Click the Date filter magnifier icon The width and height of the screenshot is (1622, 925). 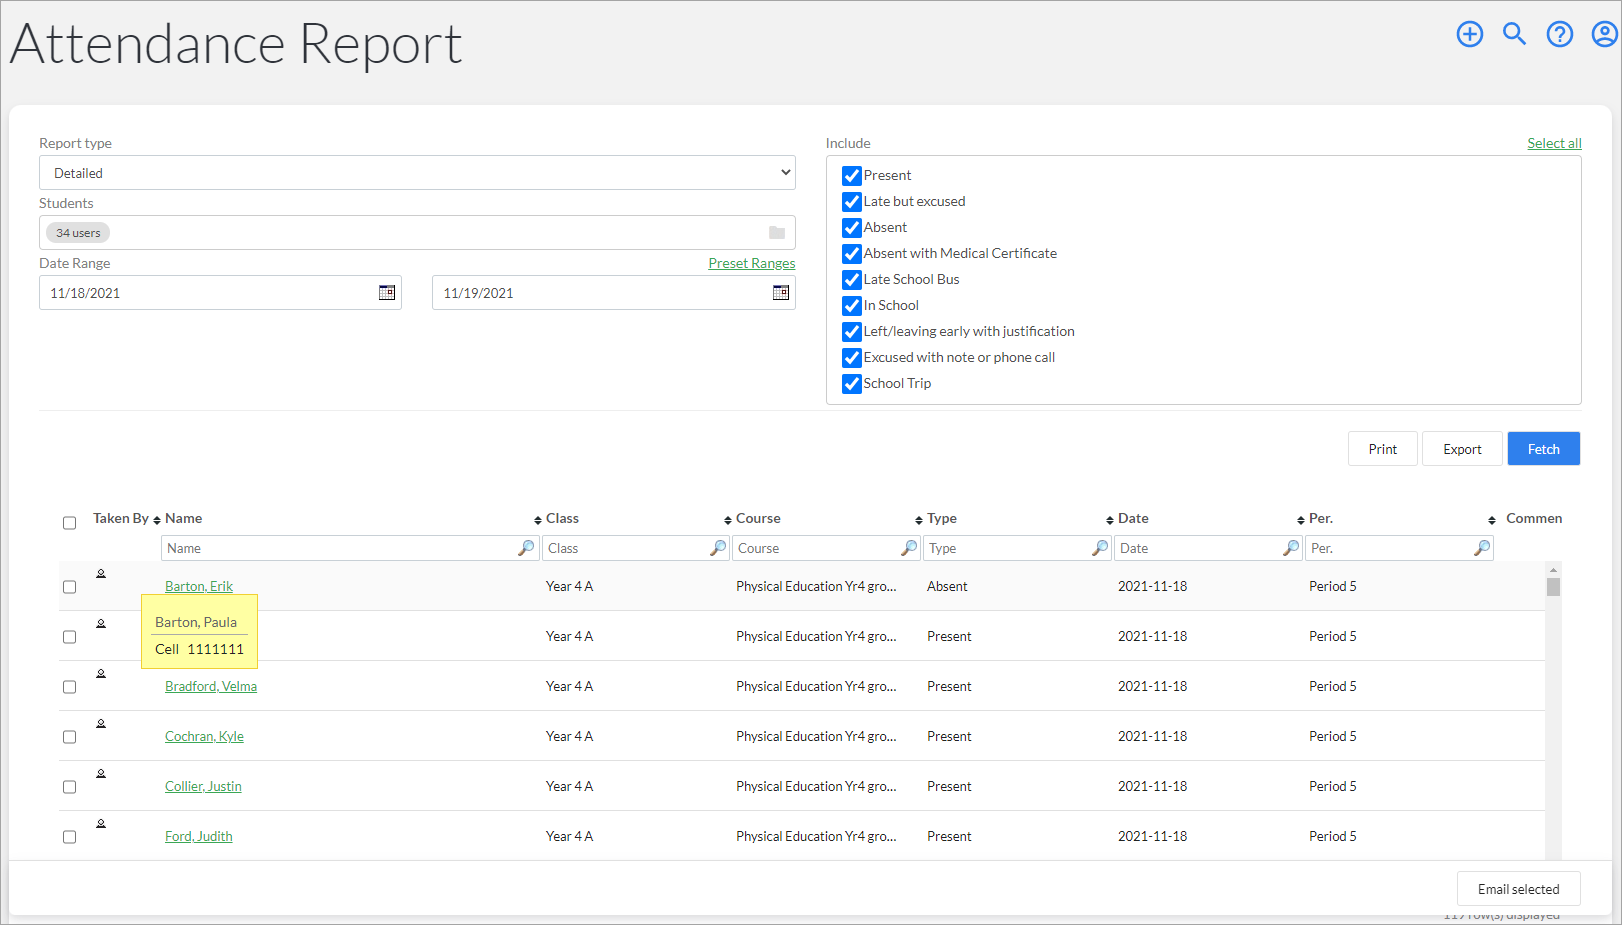pyautogui.click(x=1291, y=548)
